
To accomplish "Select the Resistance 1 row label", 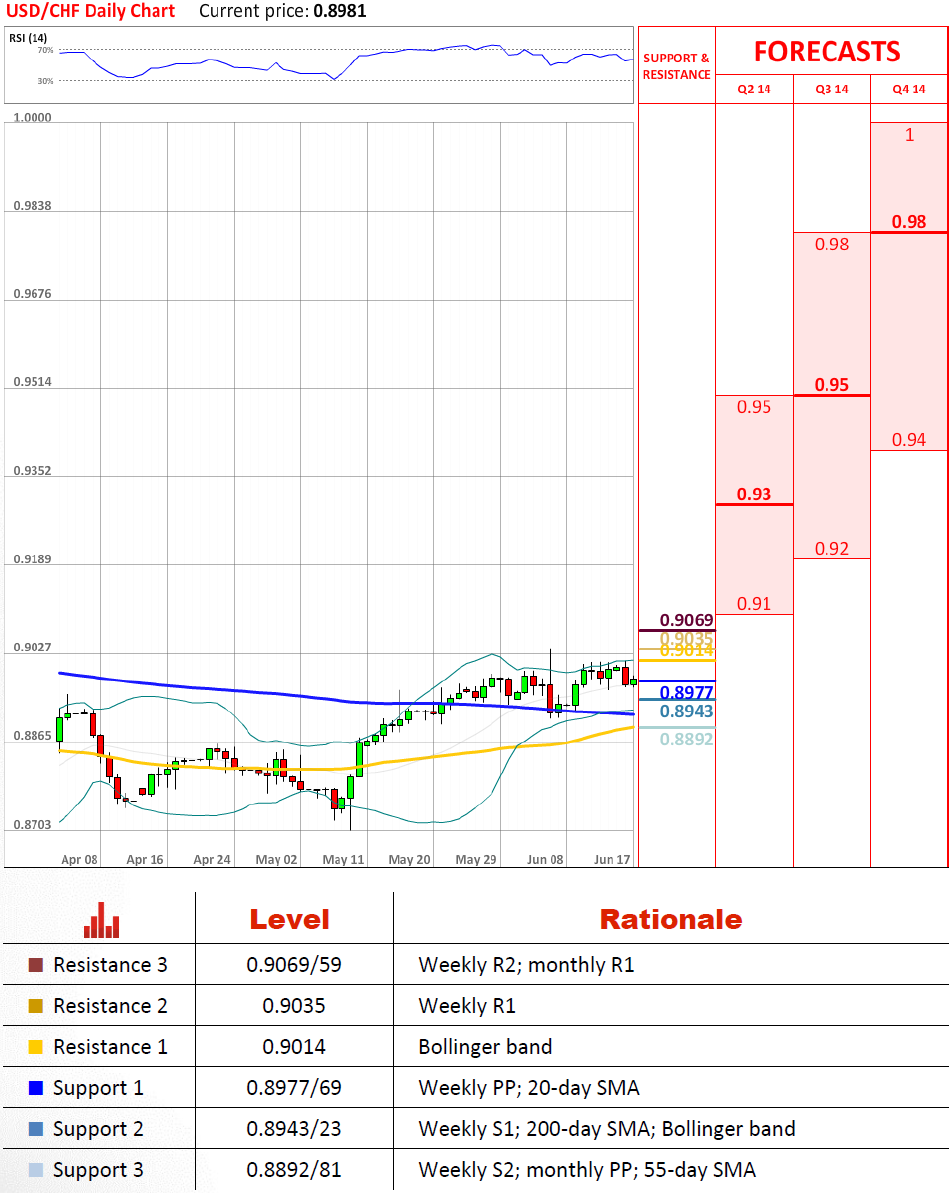I will [x=110, y=1047].
